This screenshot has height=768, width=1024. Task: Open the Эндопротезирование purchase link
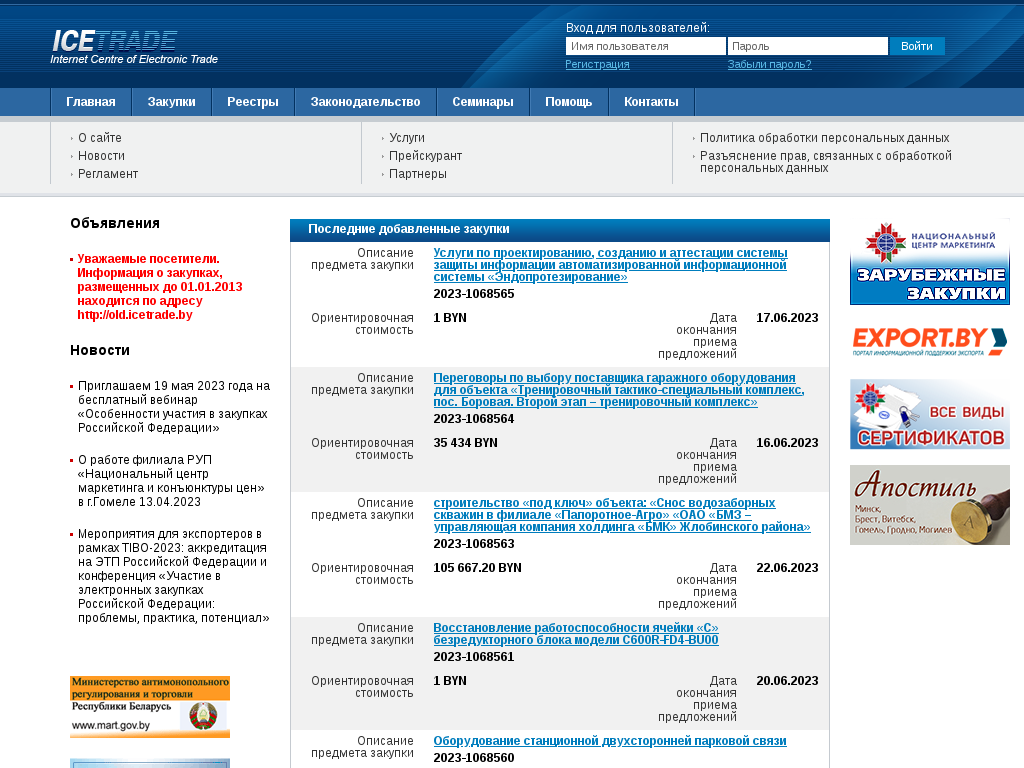[610, 264]
